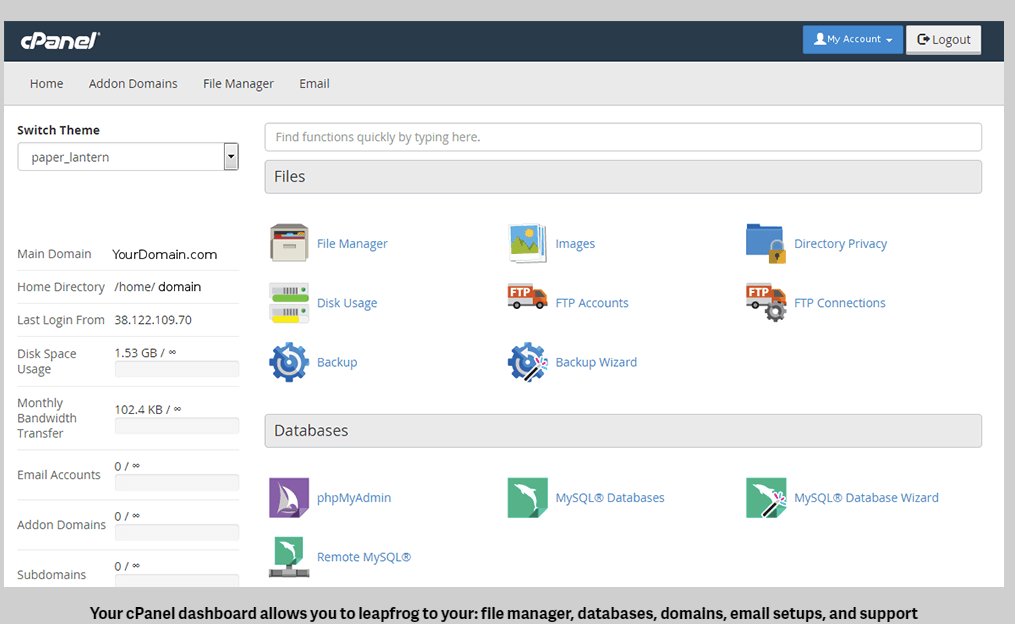1015x624 pixels.
Task: Open the MySQL Database Wizard icon
Action: tap(766, 497)
